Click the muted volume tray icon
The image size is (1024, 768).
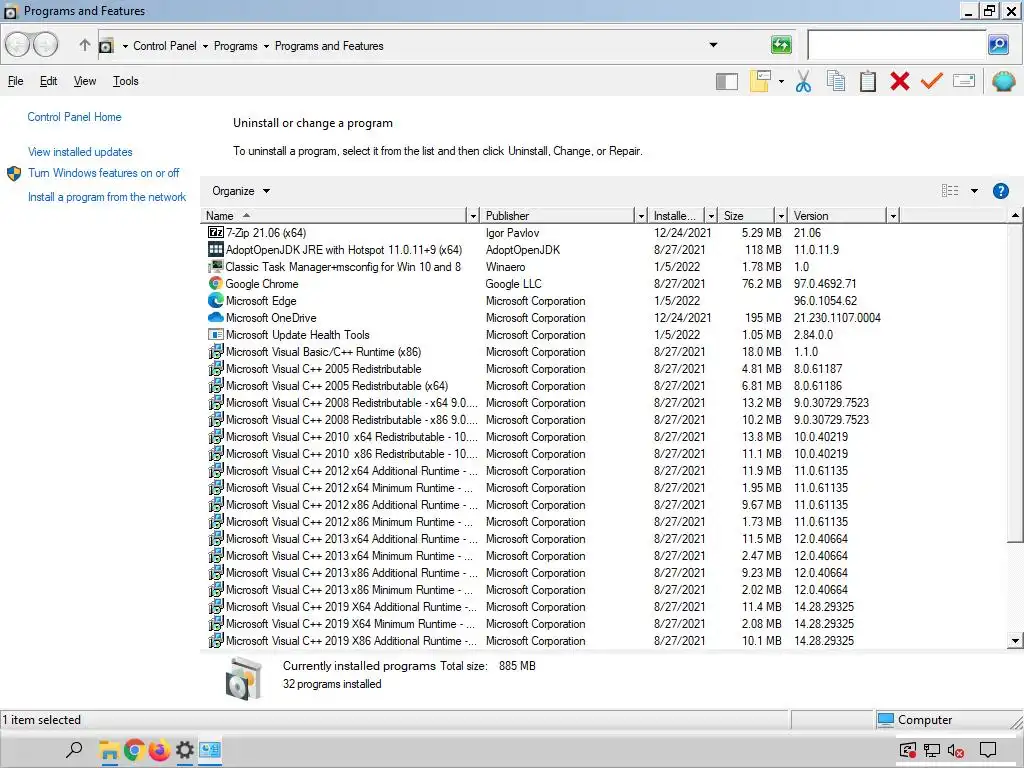coord(956,751)
